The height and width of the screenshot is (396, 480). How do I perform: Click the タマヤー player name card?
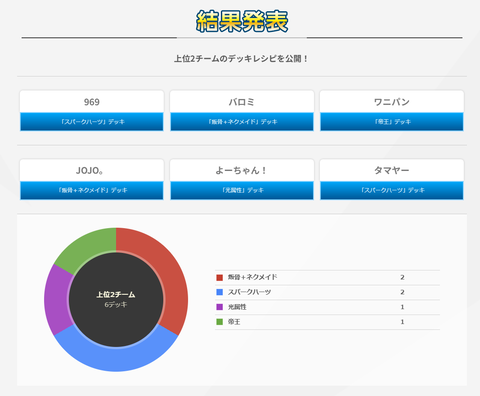pyautogui.click(x=392, y=170)
